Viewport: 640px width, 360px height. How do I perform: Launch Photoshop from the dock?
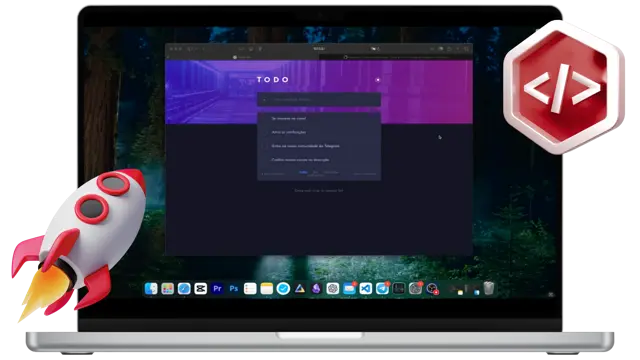tap(233, 289)
